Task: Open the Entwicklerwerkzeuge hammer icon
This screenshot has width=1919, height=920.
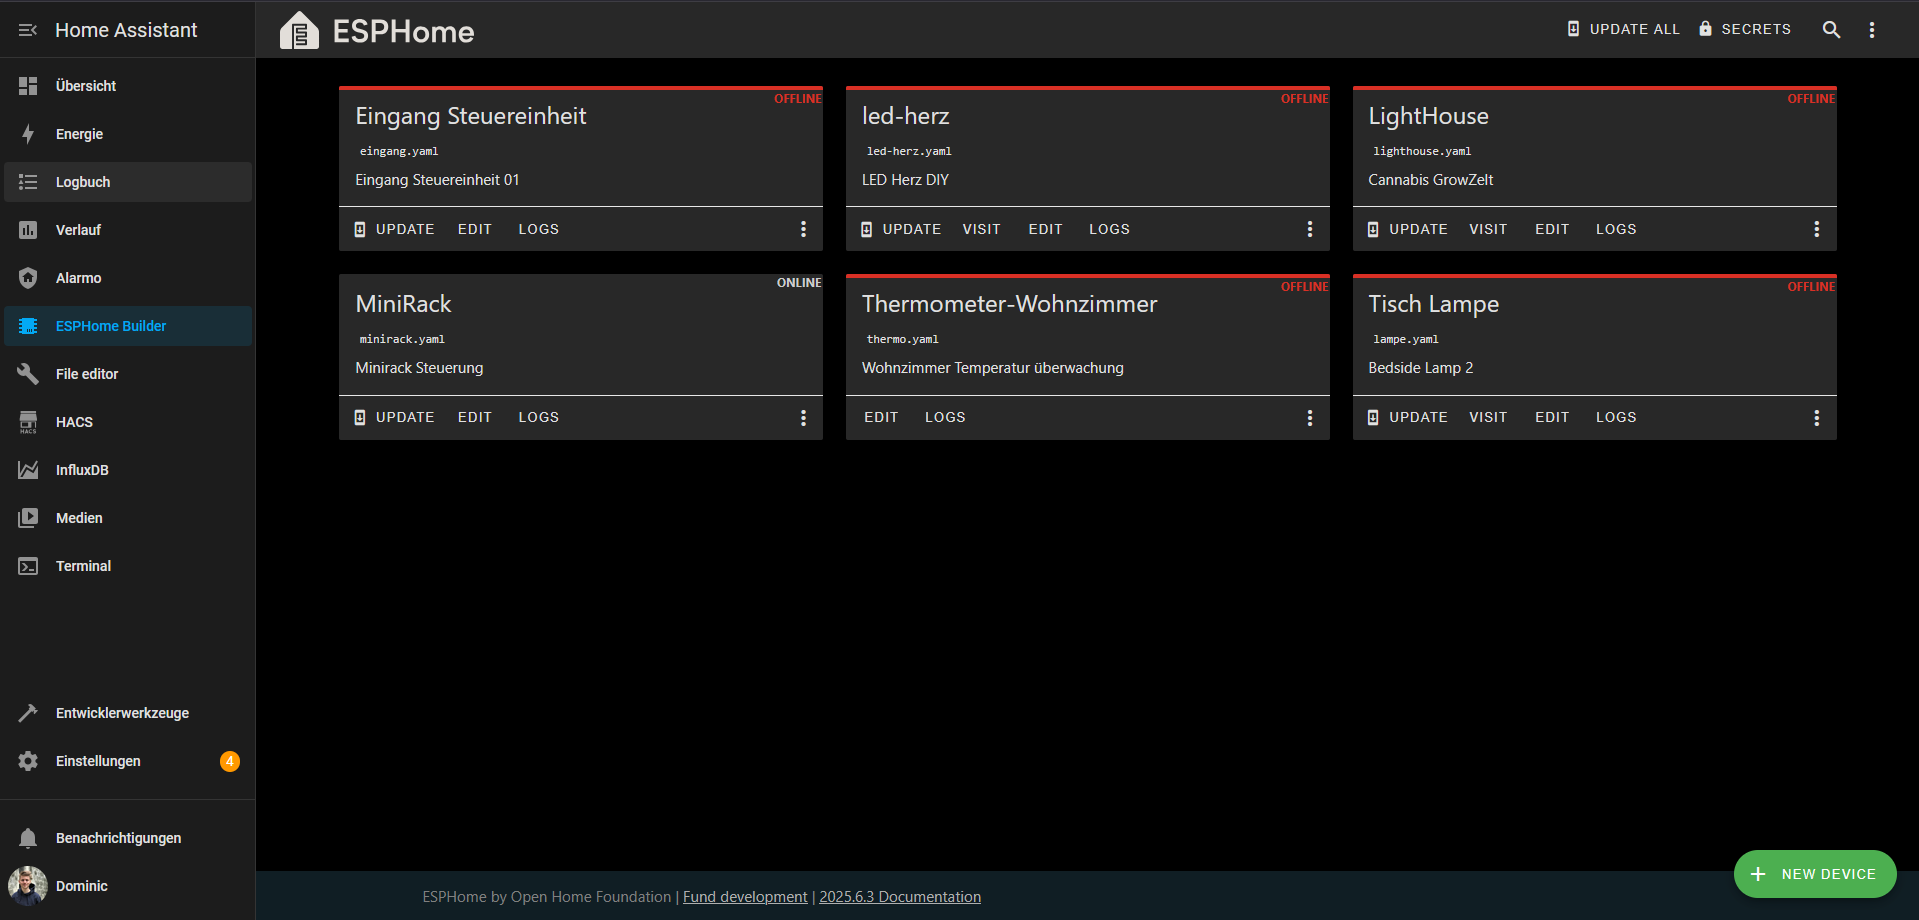Action: coord(28,713)
